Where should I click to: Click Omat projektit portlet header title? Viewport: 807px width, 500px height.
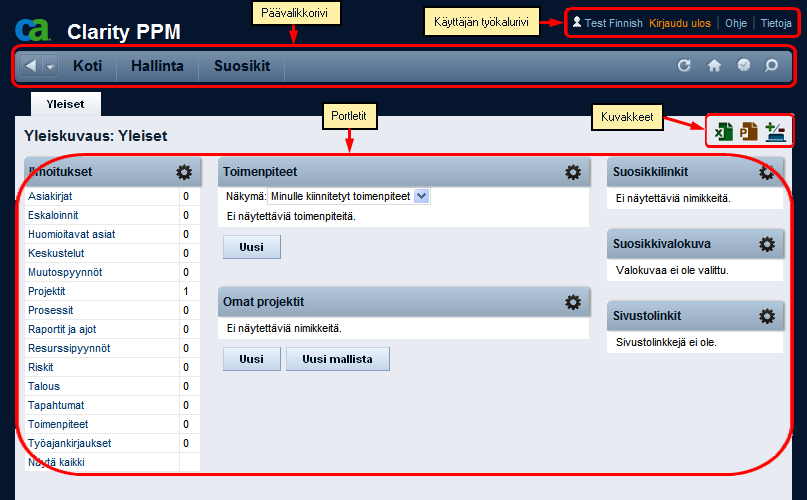tap(264, 302)
